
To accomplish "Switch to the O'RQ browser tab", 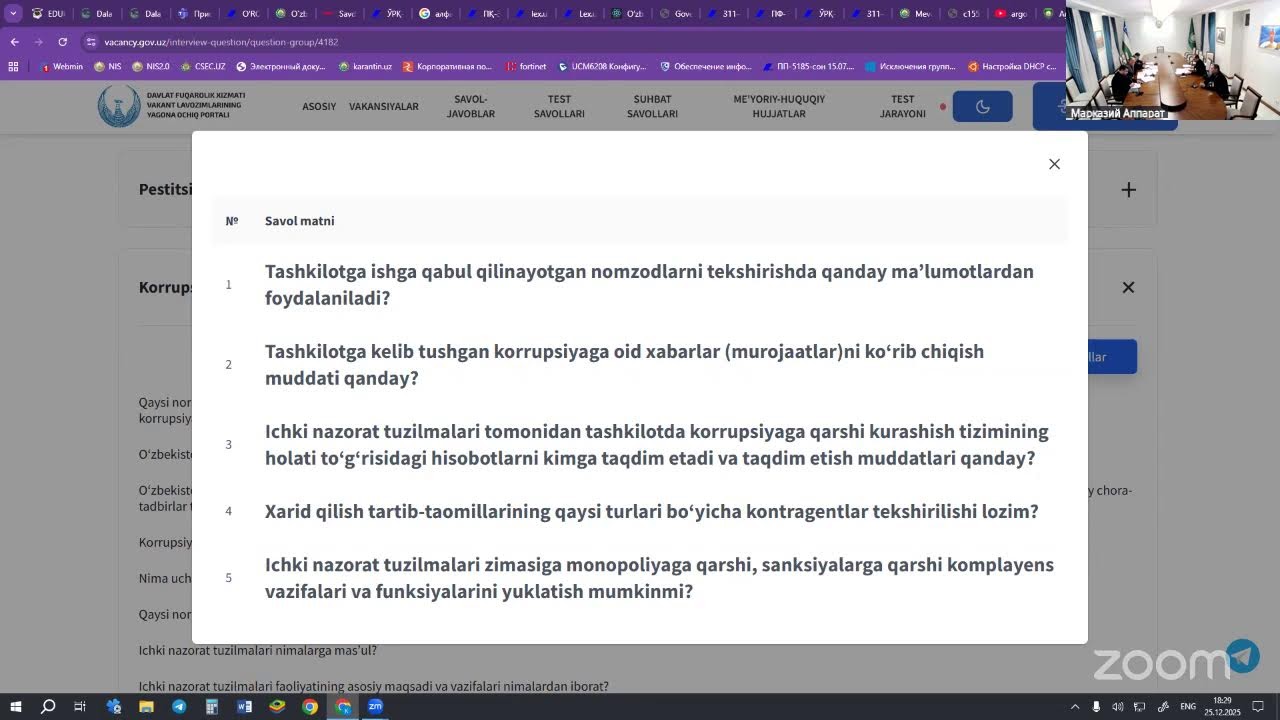I will pyautogui.click(x=243, y=14).
